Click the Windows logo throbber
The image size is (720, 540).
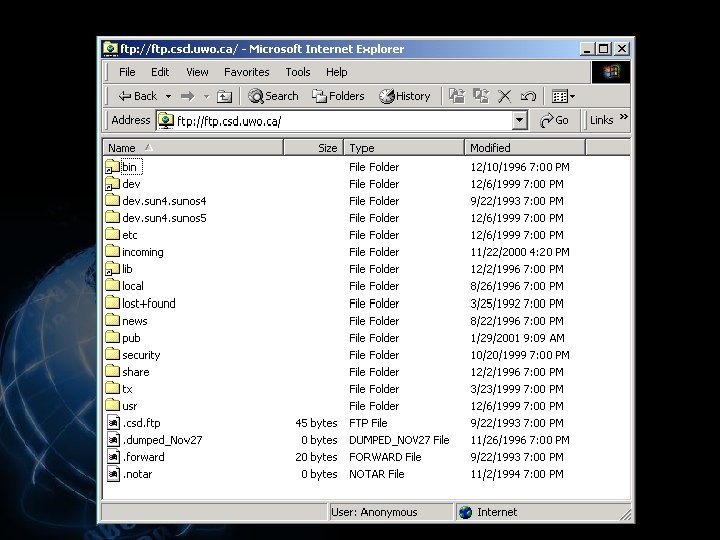611,72
